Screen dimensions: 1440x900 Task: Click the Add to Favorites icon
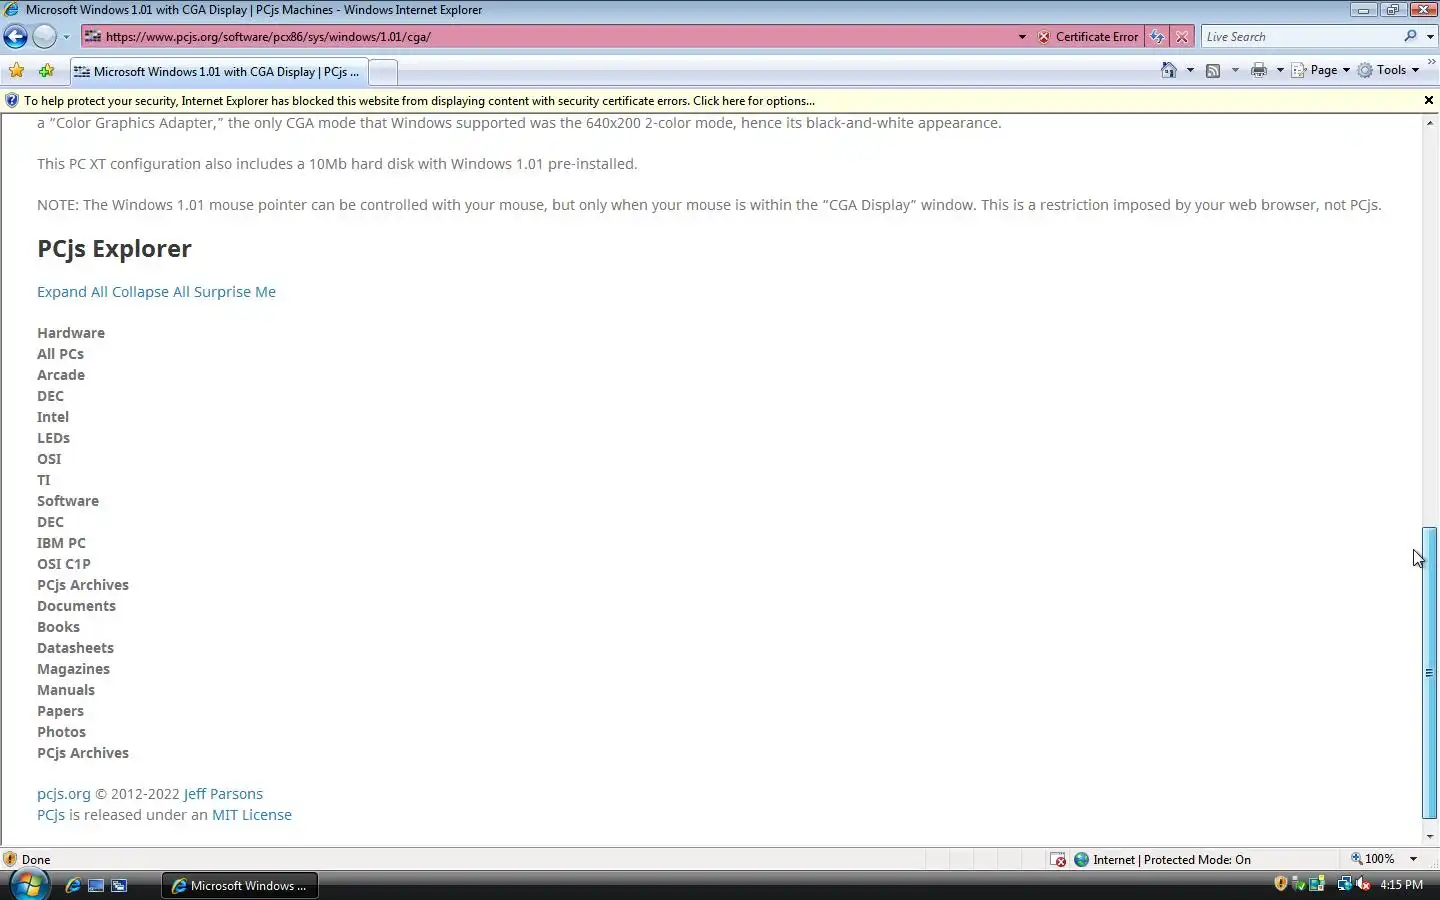(x=46, y=71)
